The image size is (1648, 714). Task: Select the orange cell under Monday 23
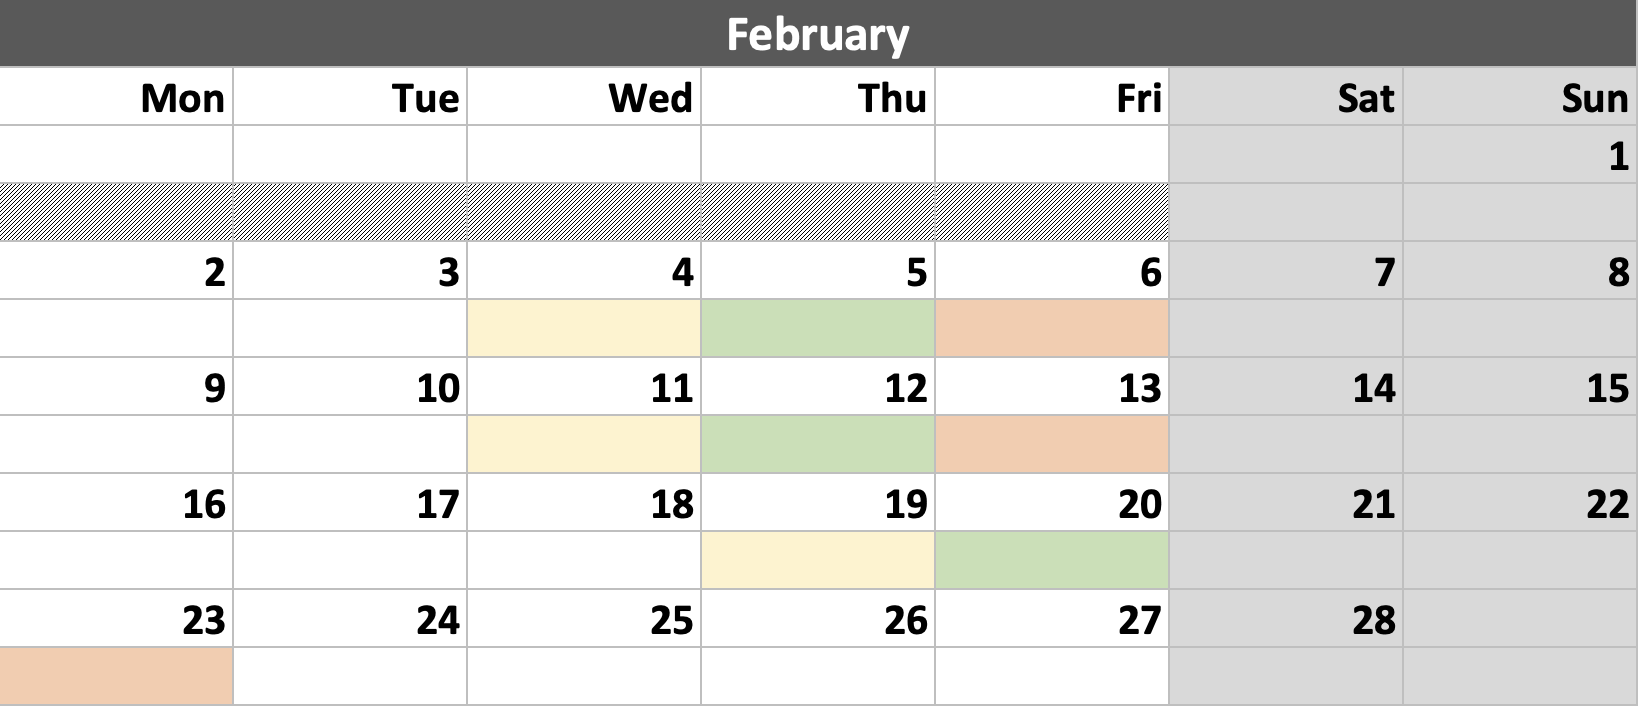[116, 677]
